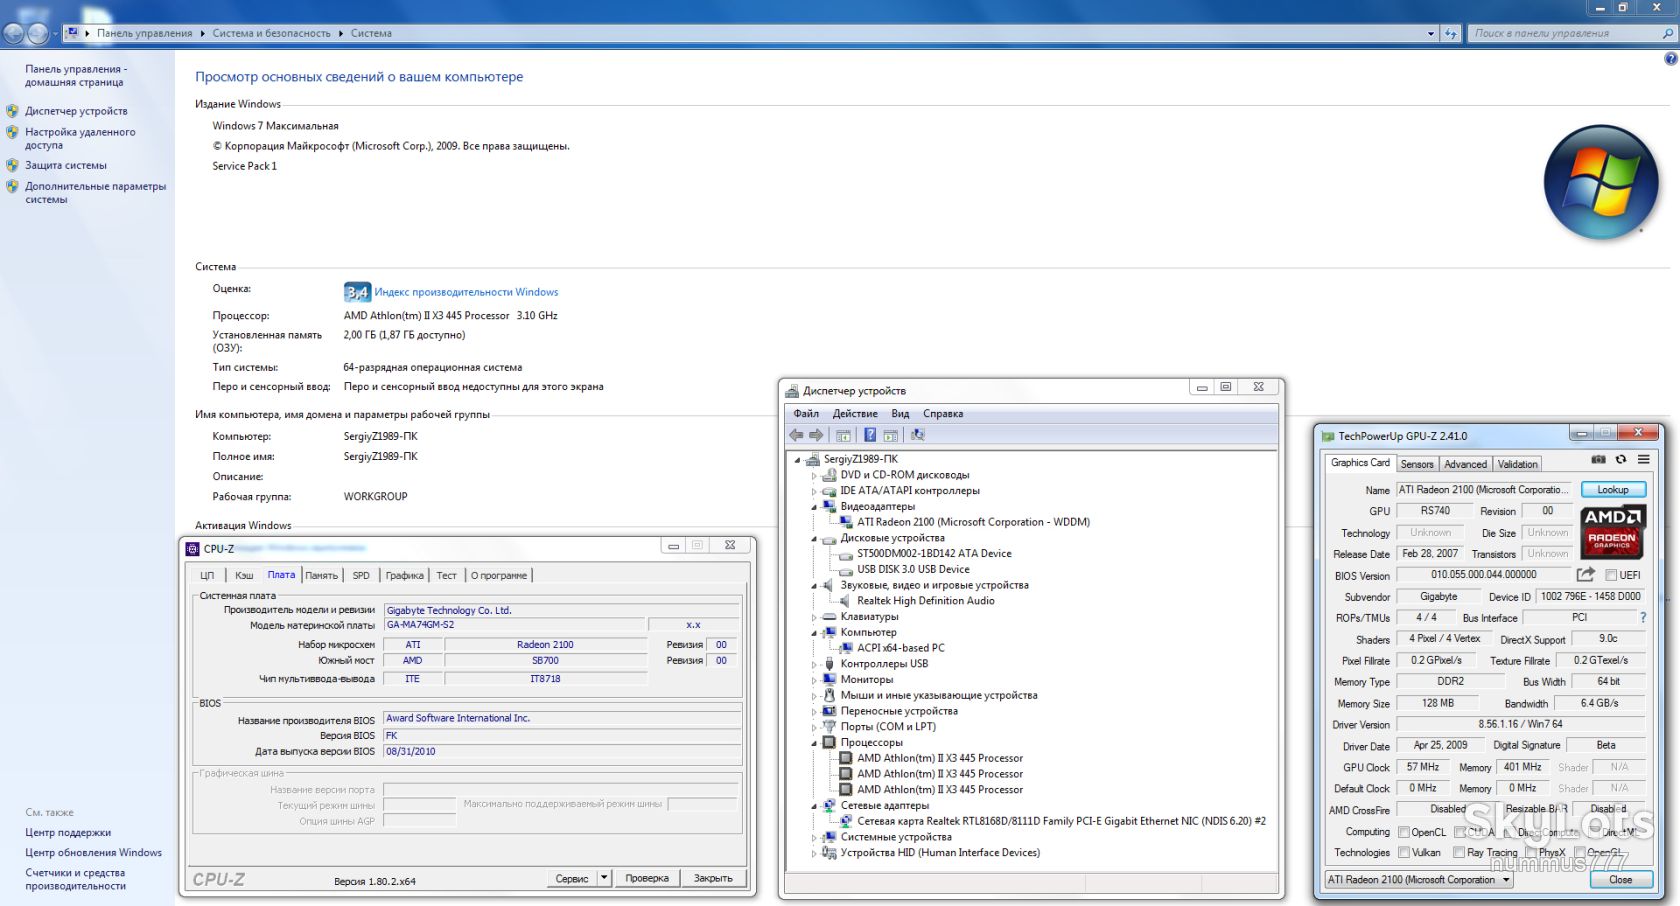Click the Device Manager forward arrow

pos(816,435)
